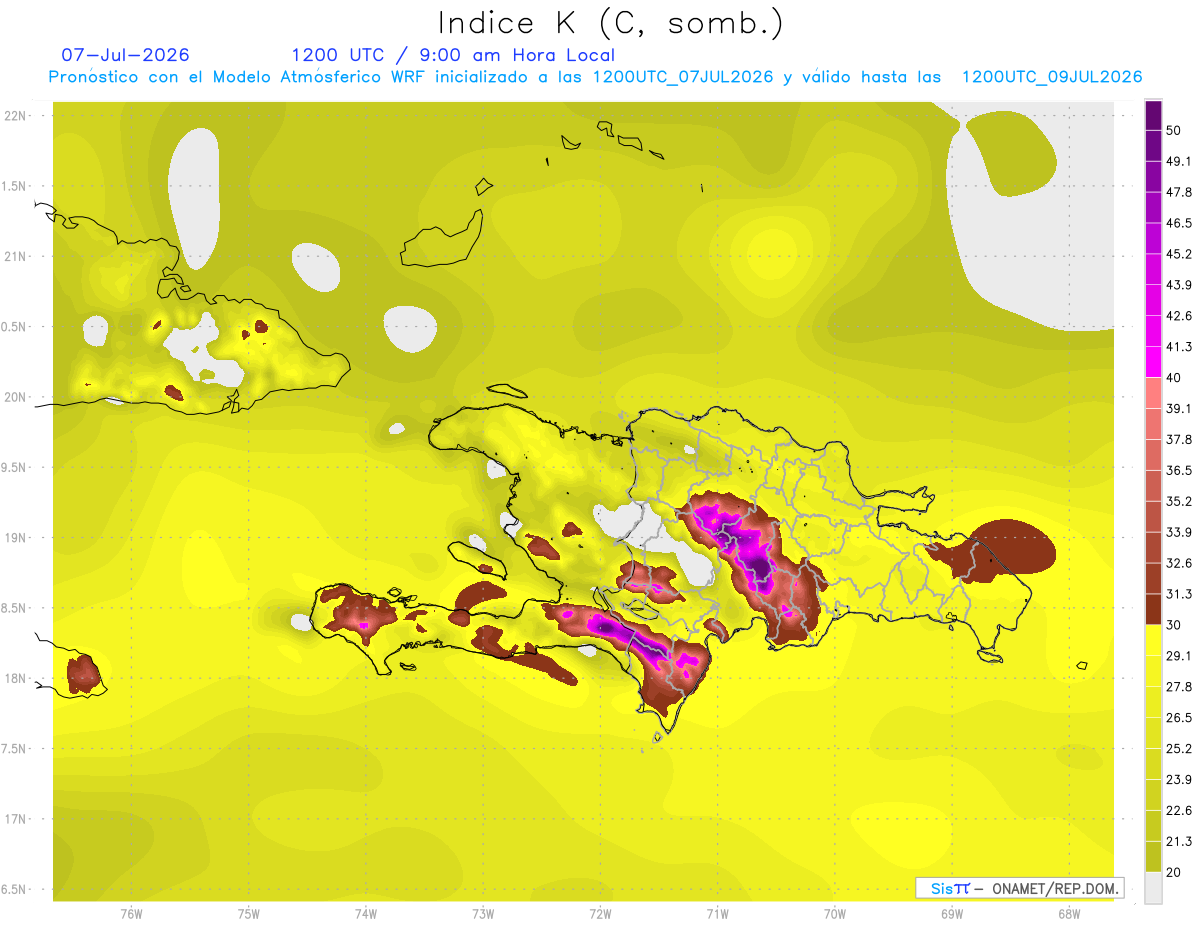Click the legend value "33.9"
Screen dimensions: 1200x927
coord(1180,532)
